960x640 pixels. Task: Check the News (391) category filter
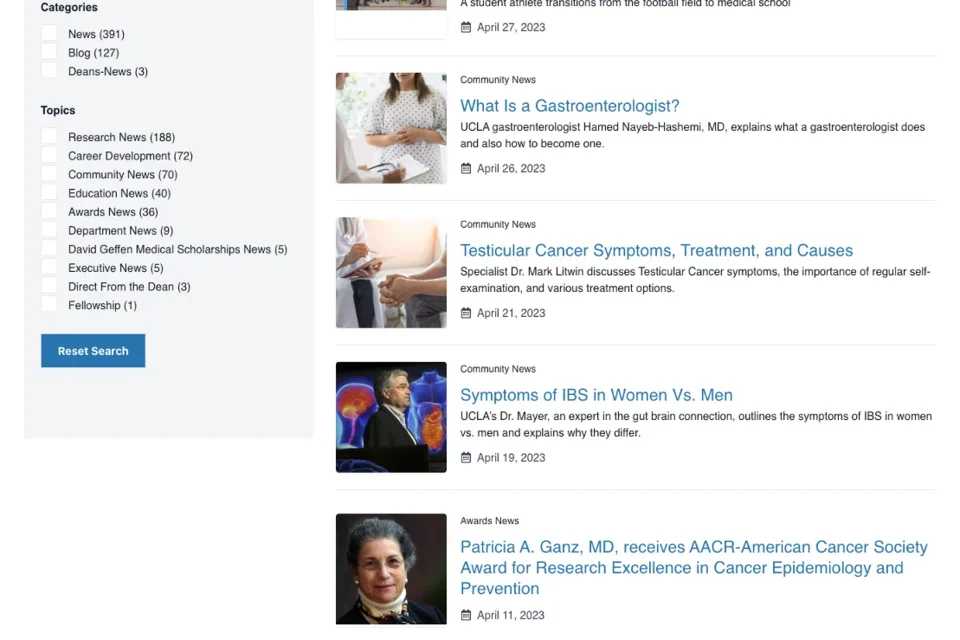[49, 33]
